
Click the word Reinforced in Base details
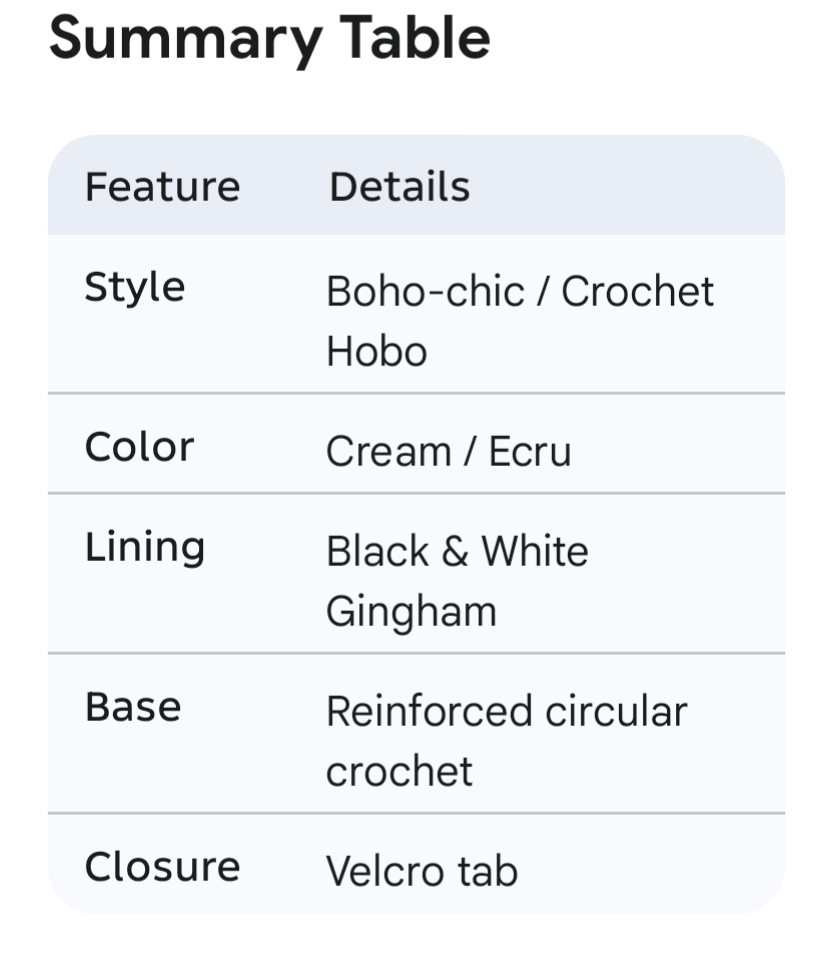tap(429, 712)
